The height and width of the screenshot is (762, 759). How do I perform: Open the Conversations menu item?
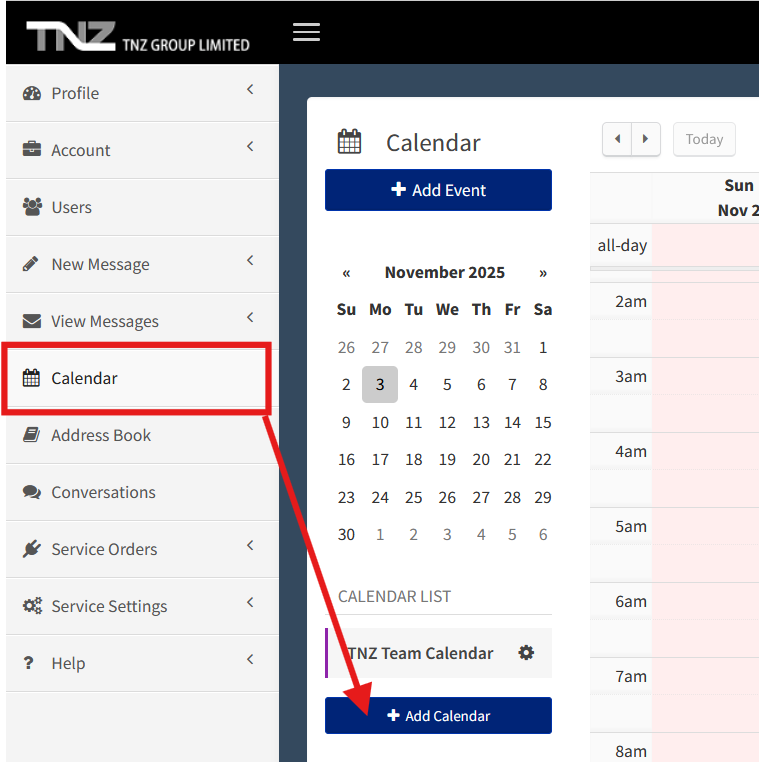142,492
